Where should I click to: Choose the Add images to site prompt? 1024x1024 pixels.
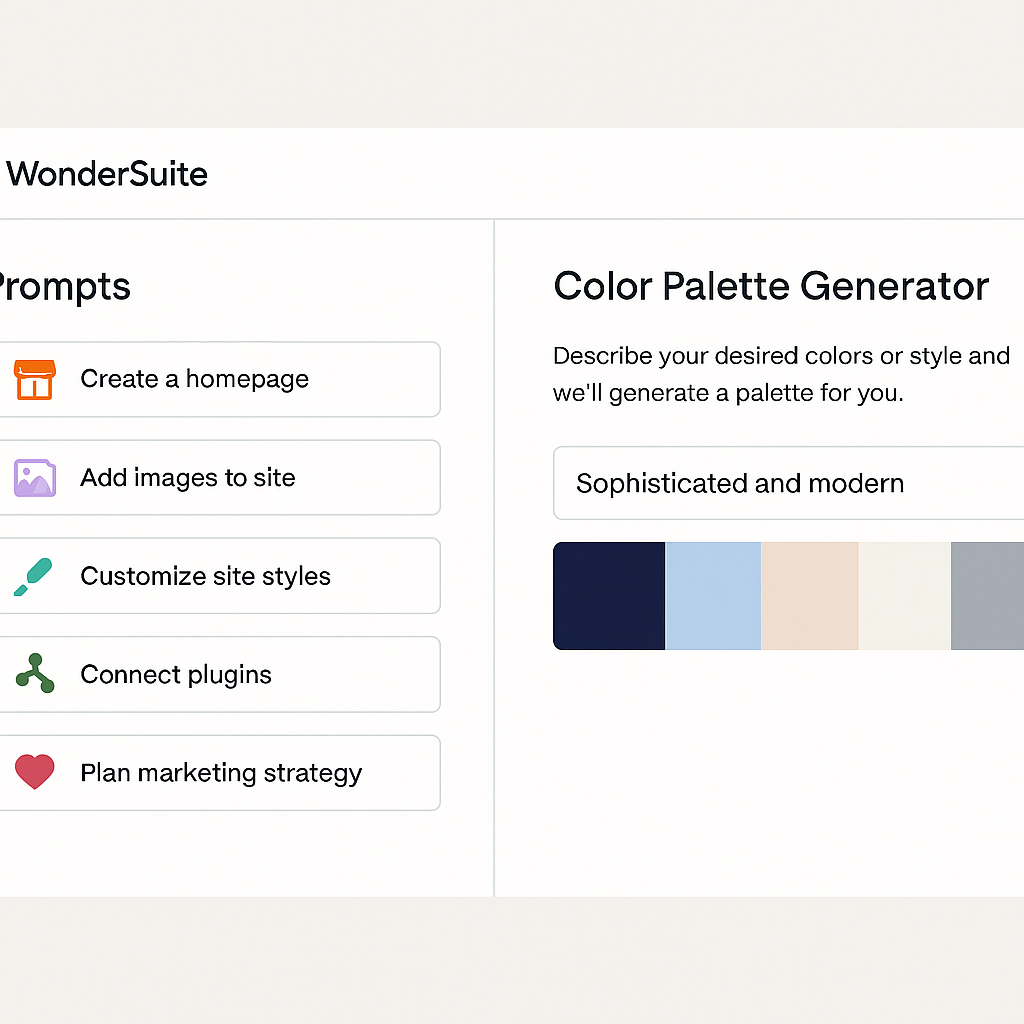coord(220,477)
